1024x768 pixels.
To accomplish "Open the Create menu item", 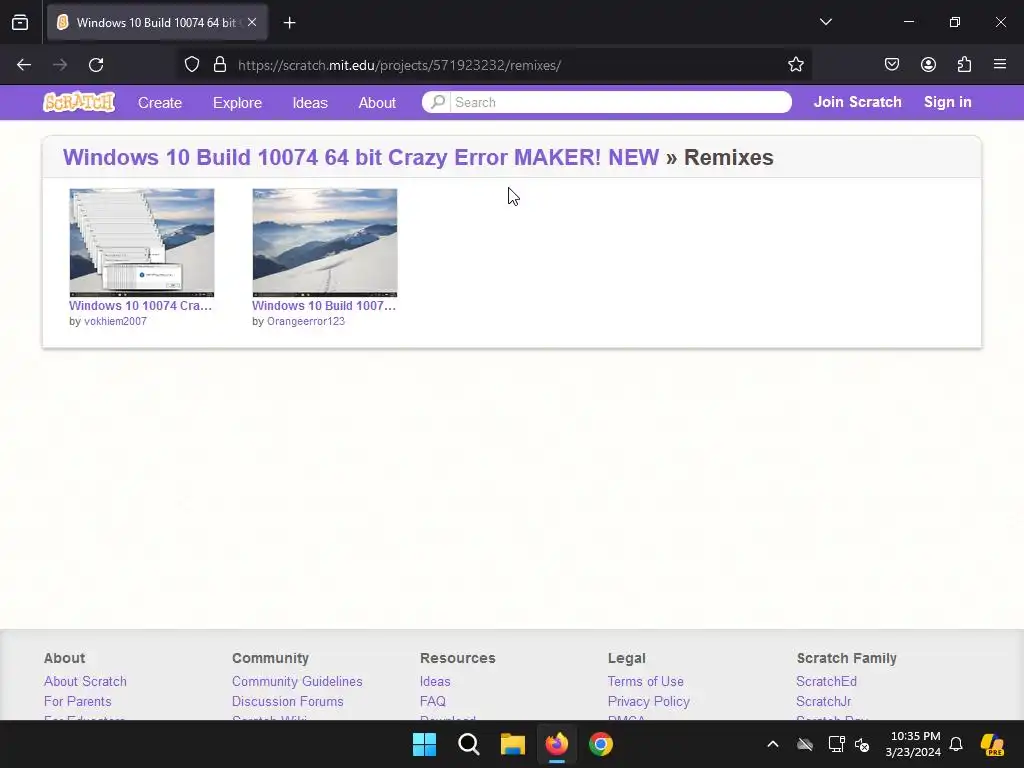I will click(159, 103).
